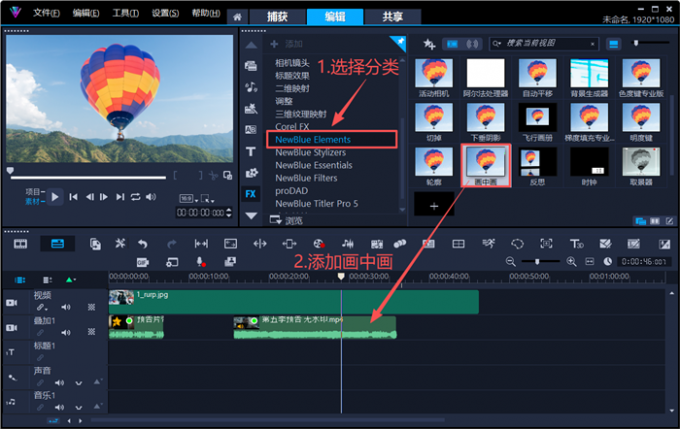The image size is (680, 429).
Task: Click the undo arrow in the timeline toolbar
Action: [143, 244]
